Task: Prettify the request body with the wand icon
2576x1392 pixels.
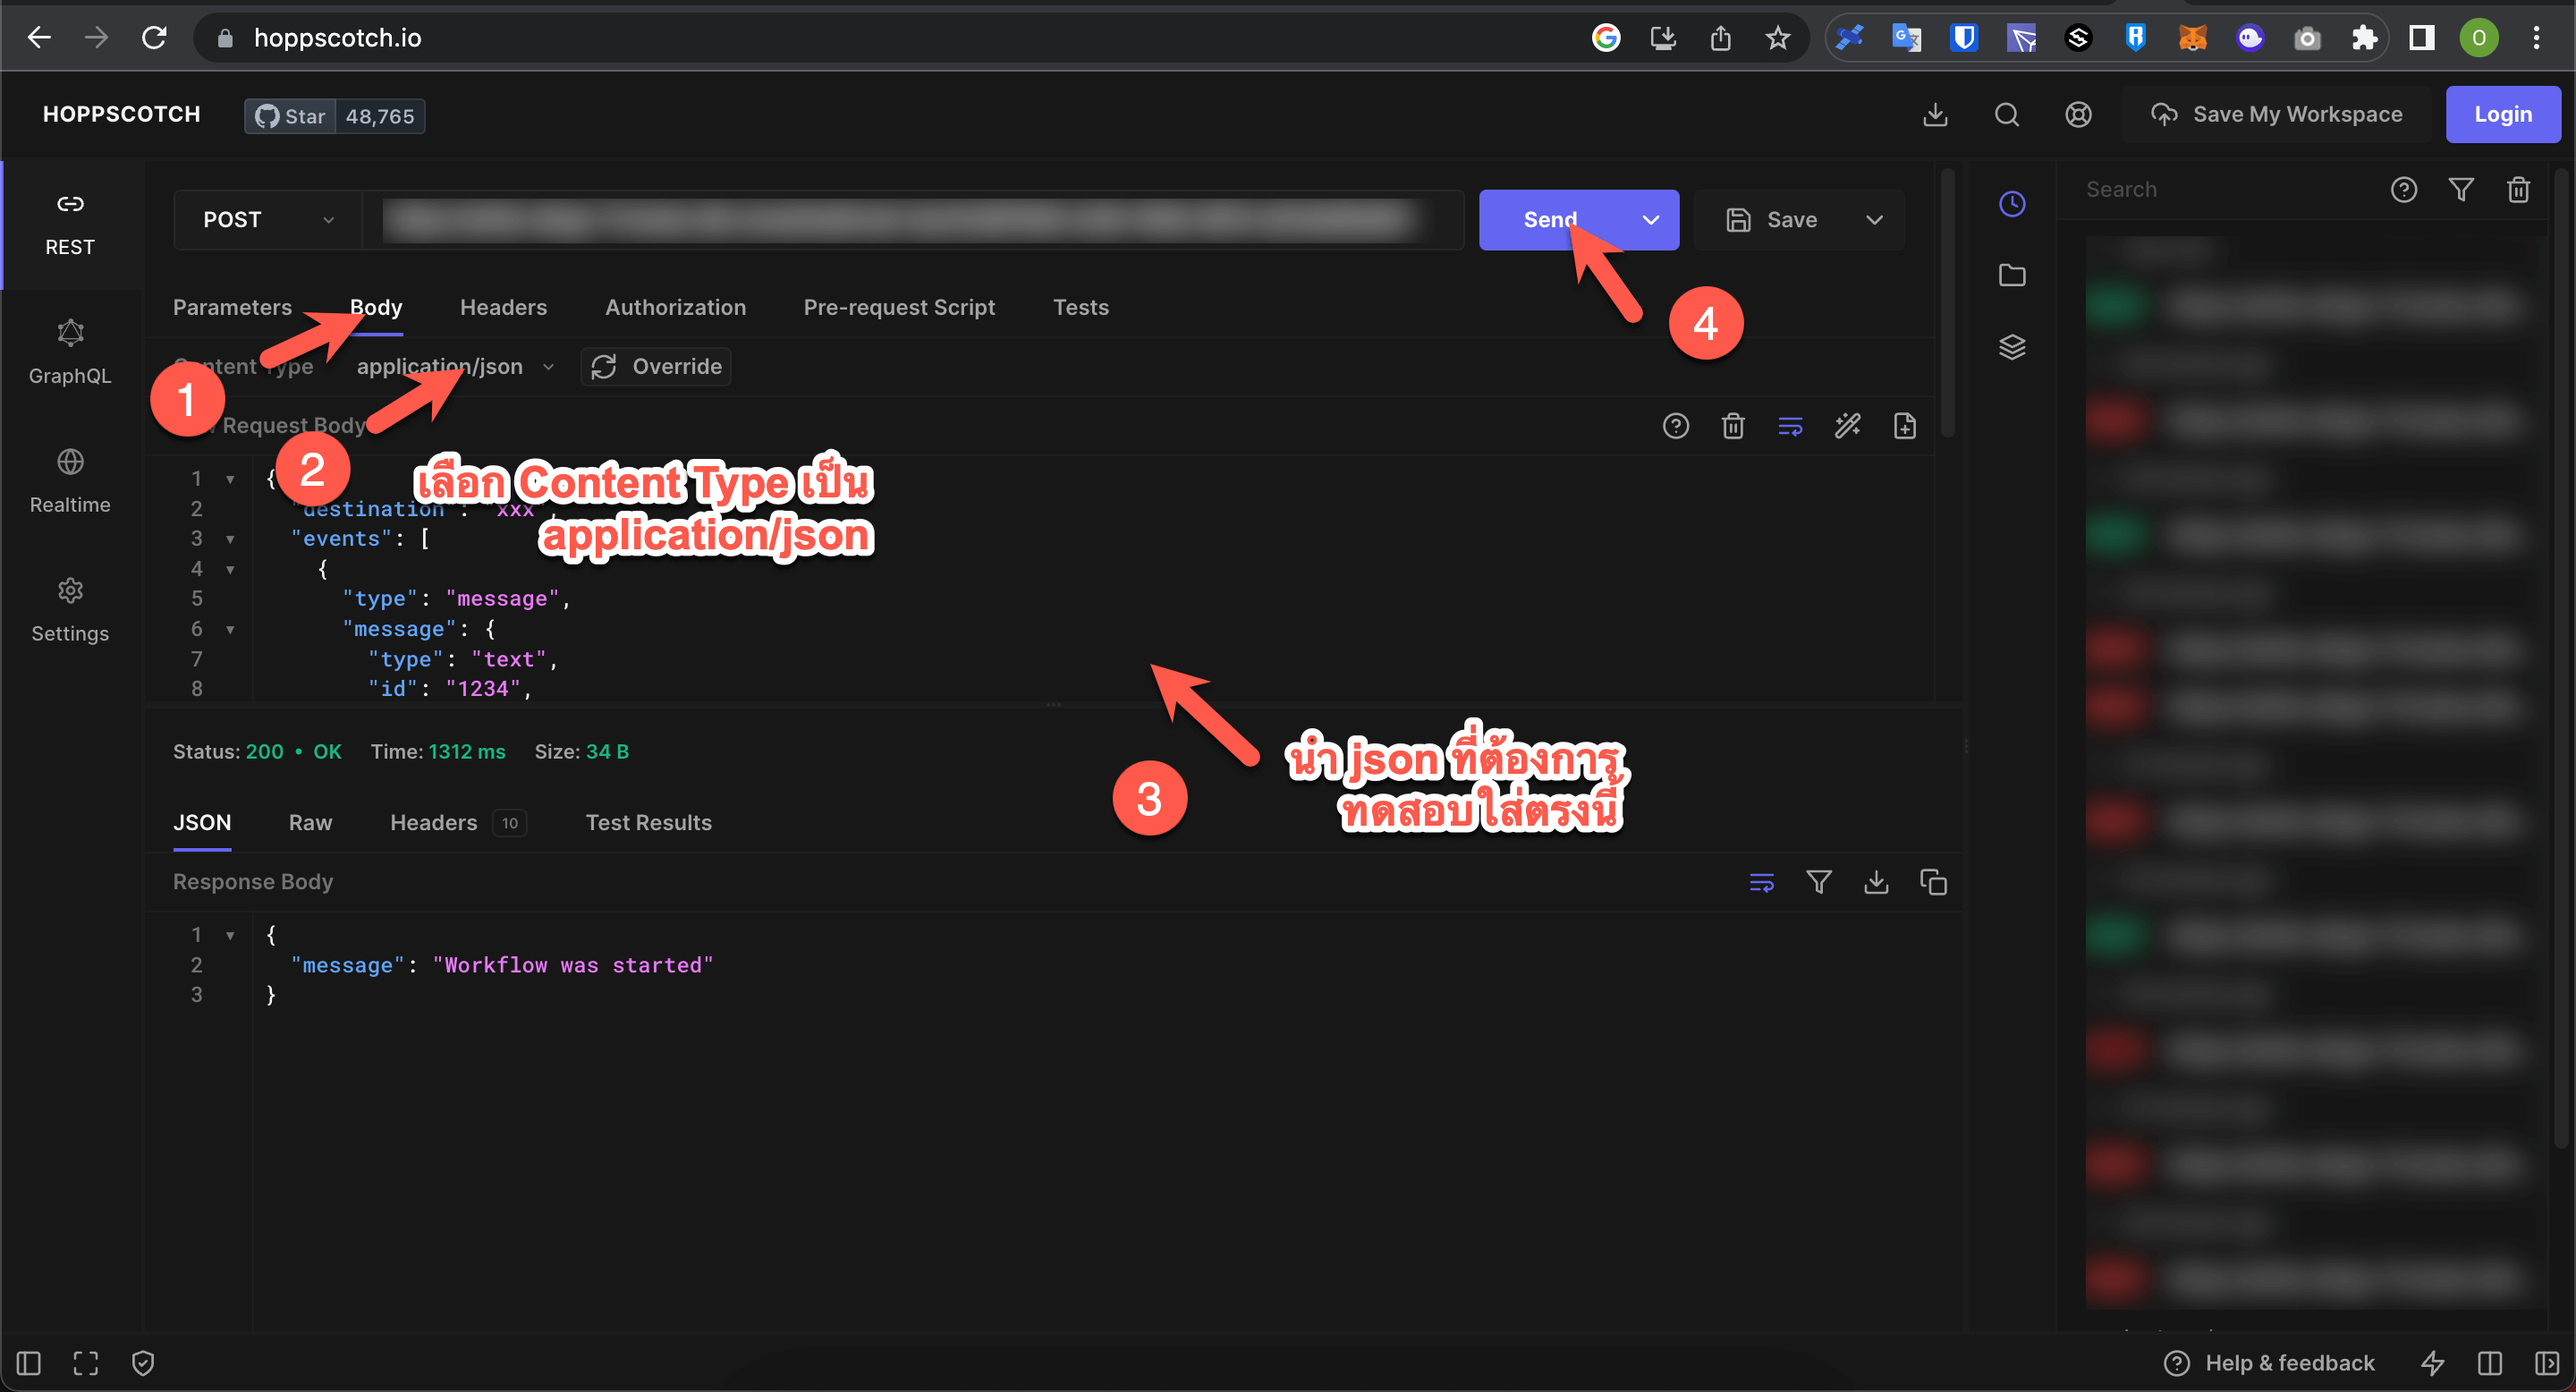Action: (1848, 425)
